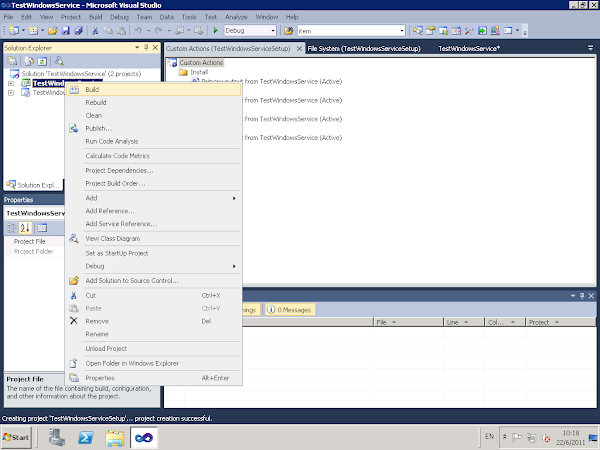Image resolution: width=600 pixels, height=450 pixels.
Task: Choose Clean in the context menu
Action: click(x=154, y=116)
